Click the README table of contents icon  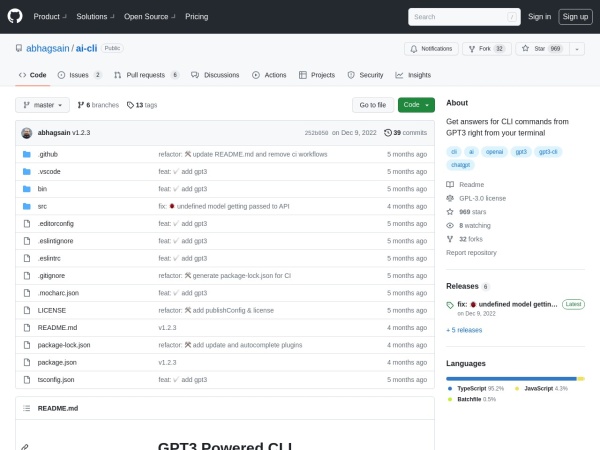point(25,408)
